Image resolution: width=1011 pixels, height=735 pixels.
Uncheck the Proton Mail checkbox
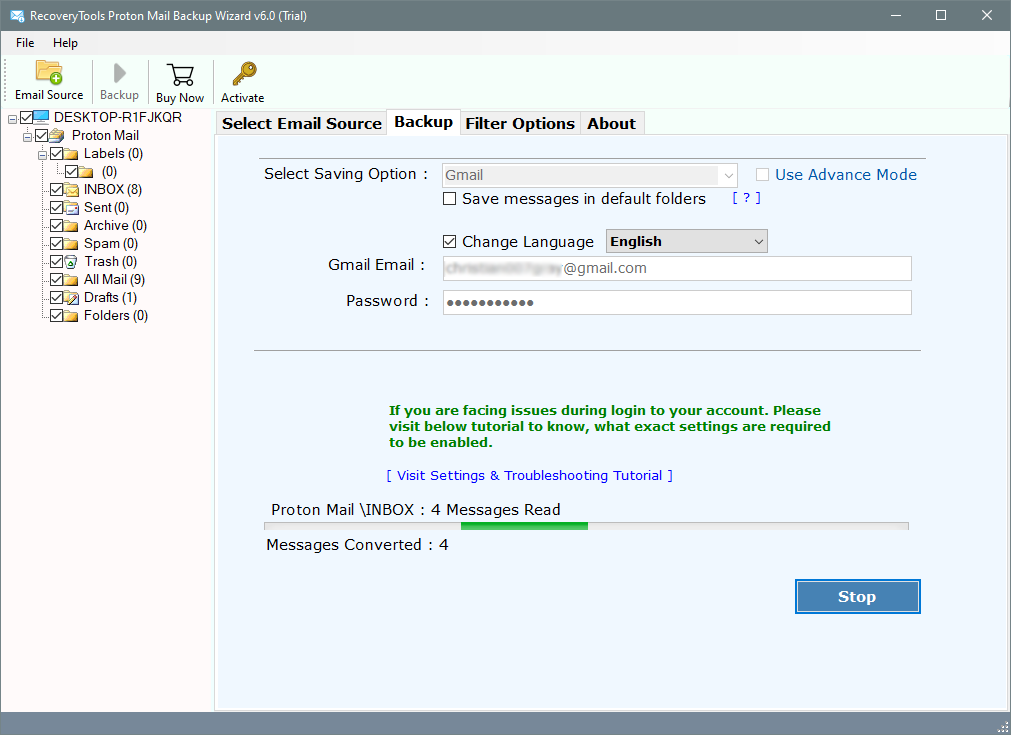tap(42, 135)
